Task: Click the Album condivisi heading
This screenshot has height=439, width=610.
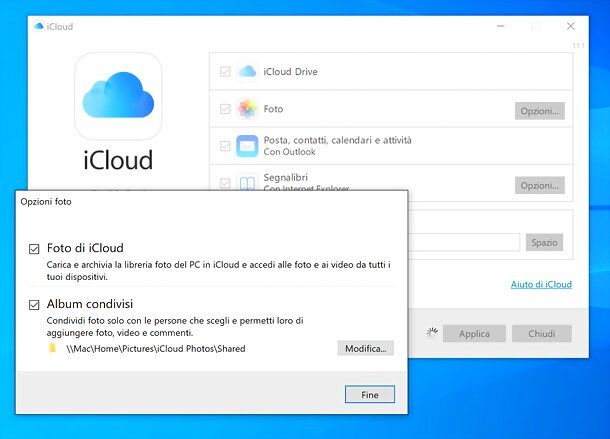Action: click(90, 304)
